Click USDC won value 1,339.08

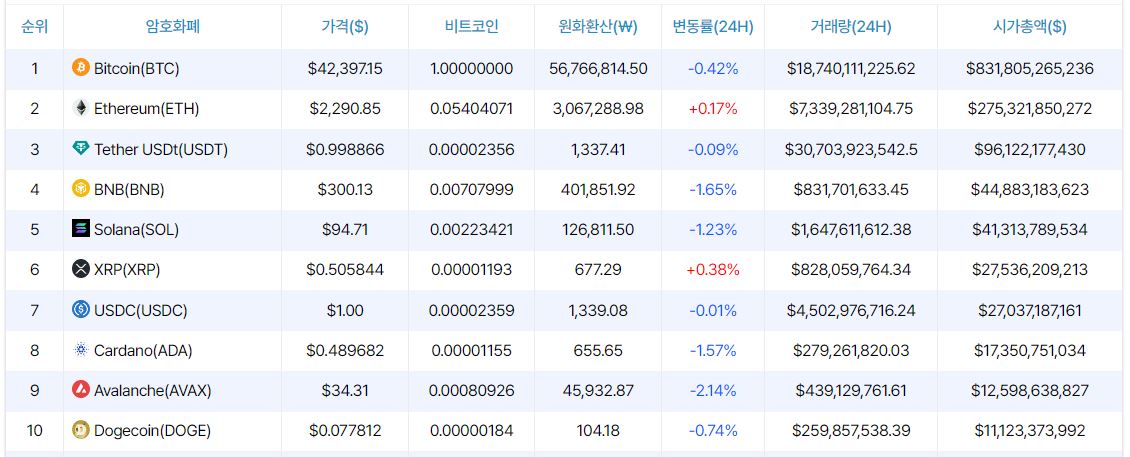pos(598,311)
